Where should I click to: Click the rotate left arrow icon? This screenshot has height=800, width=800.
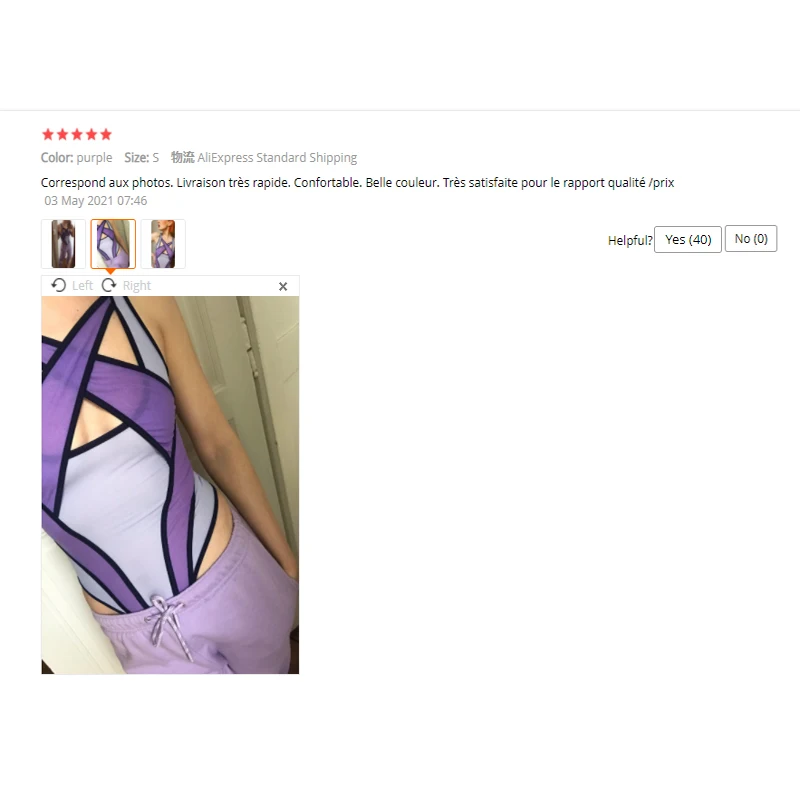(59, 285)
